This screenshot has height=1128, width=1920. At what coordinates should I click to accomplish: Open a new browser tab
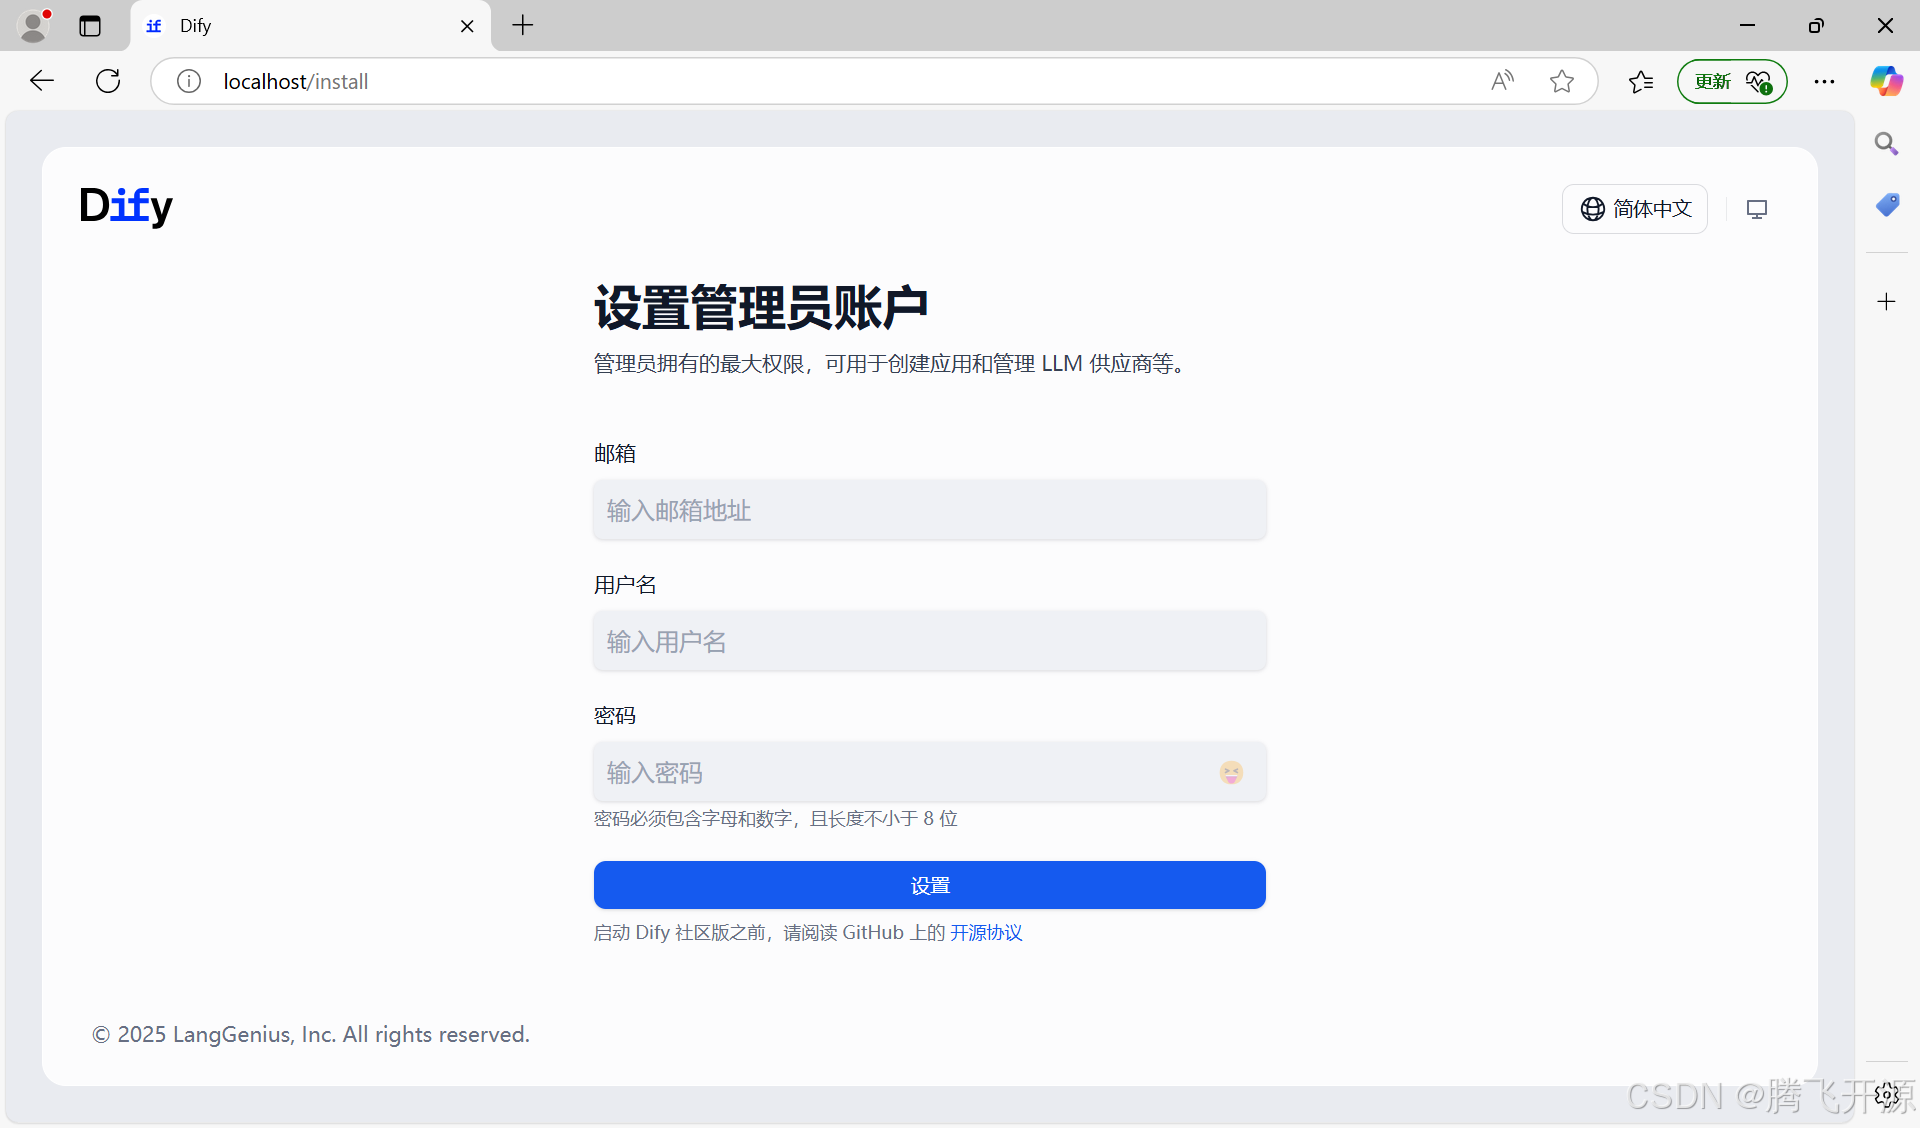(523, 25)
